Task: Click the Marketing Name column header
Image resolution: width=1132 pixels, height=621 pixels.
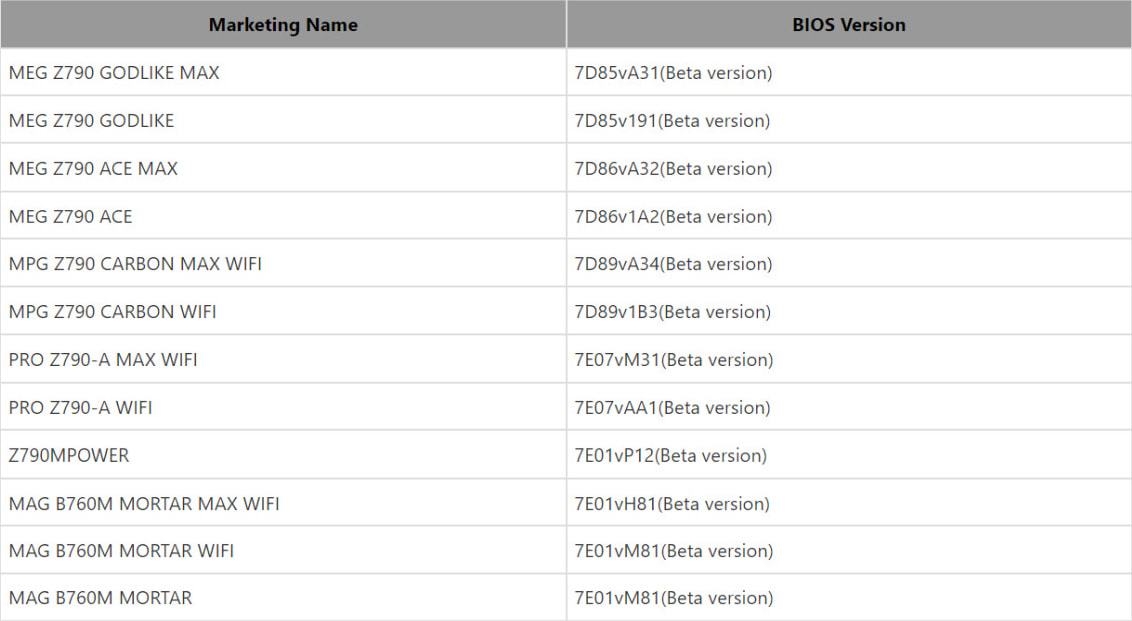Action: click(283, 25)
